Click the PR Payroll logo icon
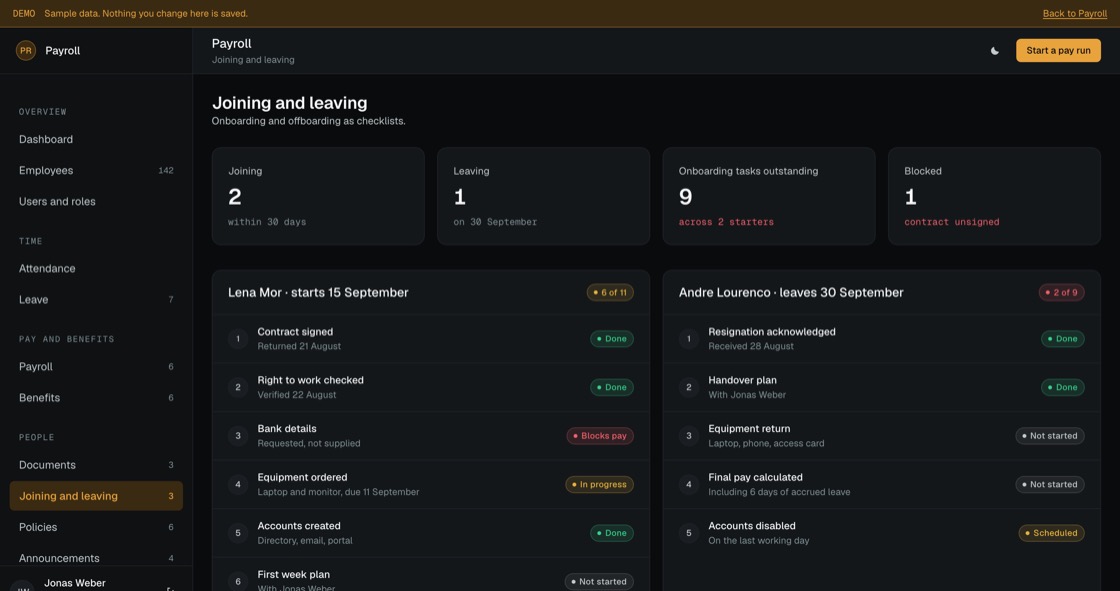The width and height of the screenshot is (1120, 591). click(26, 50)
